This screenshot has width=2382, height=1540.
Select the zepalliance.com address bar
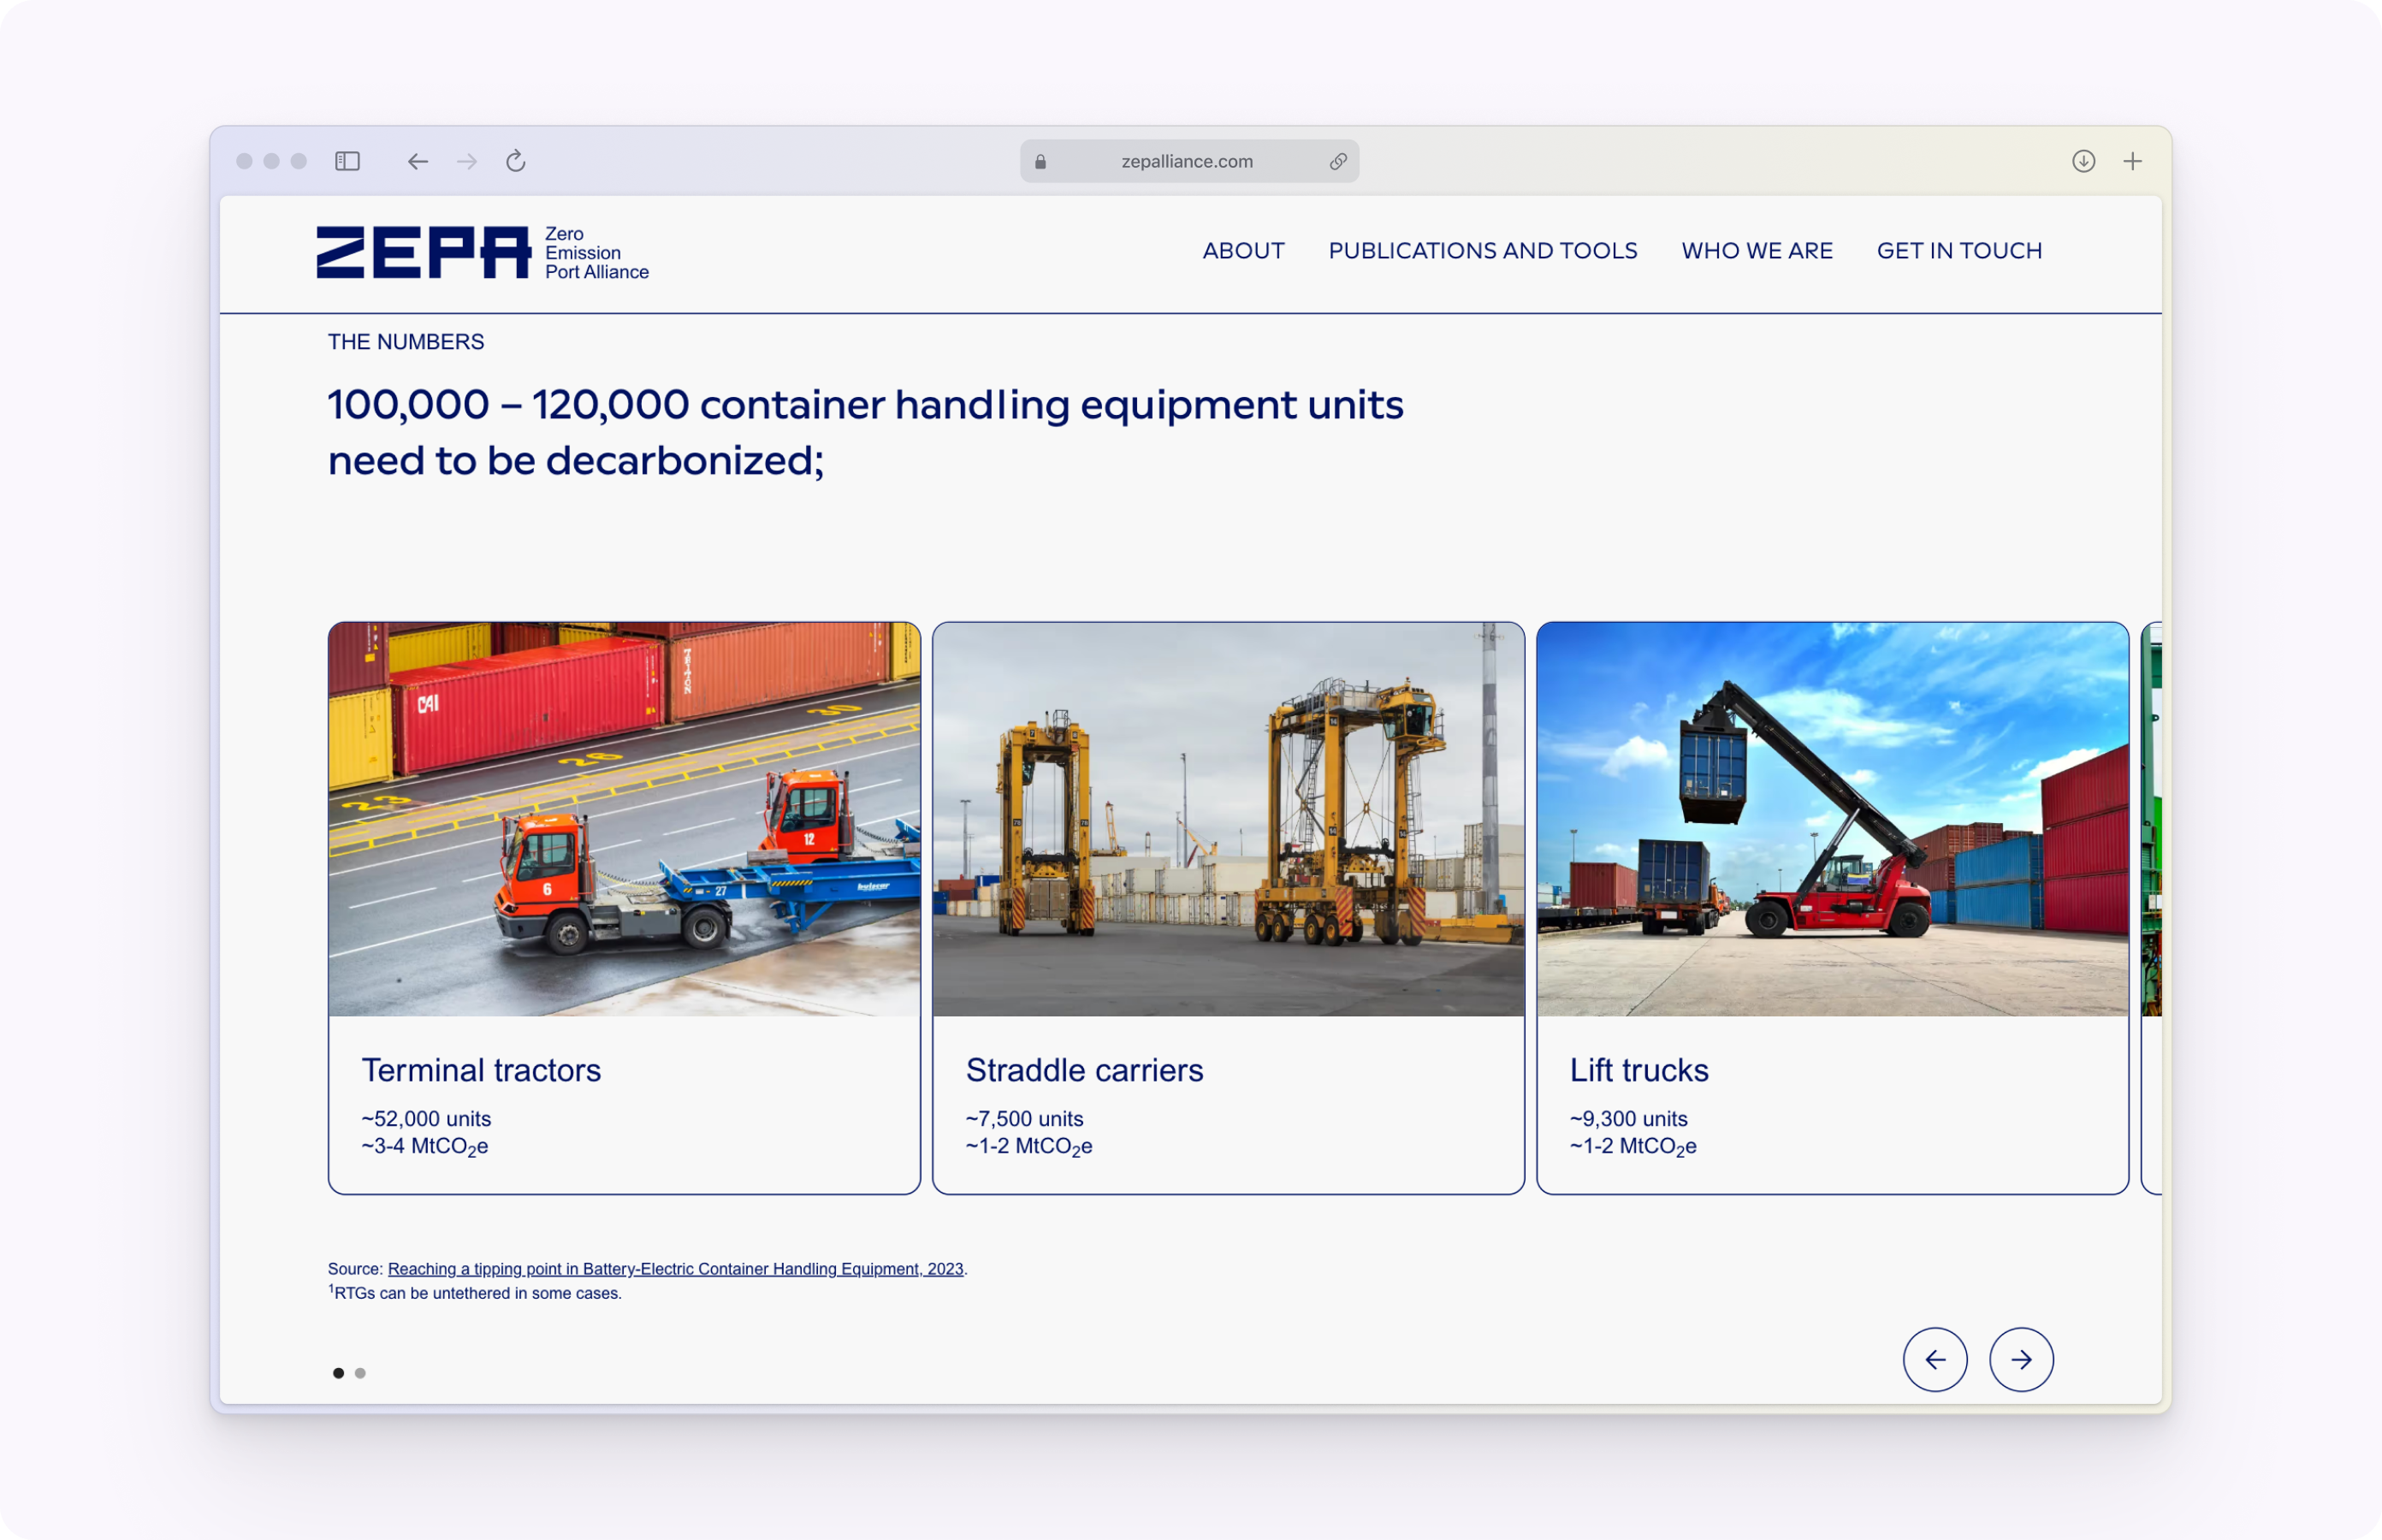pyautogui.click(x=1188, y=161)
